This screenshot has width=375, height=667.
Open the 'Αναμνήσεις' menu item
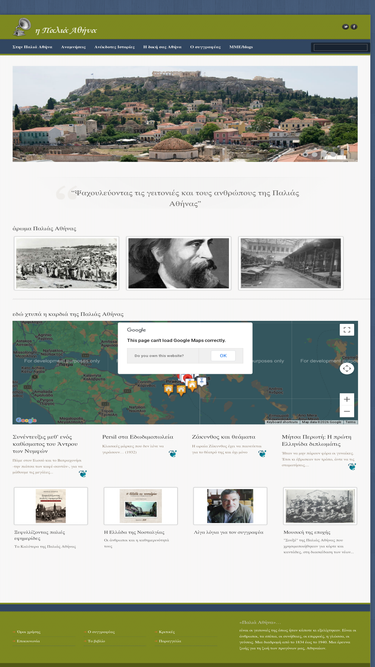coord(73,47)
